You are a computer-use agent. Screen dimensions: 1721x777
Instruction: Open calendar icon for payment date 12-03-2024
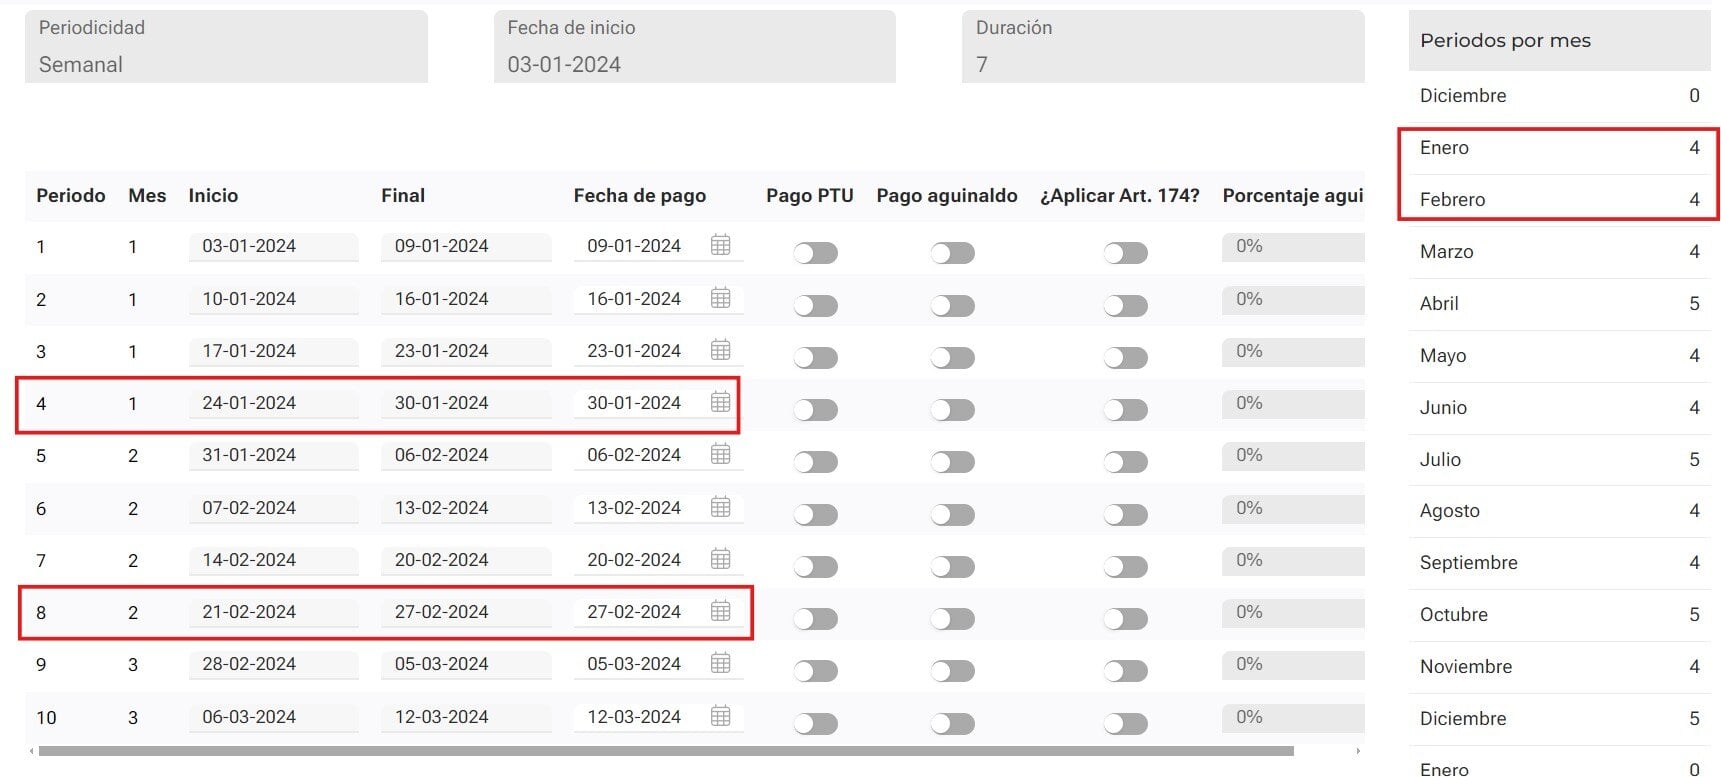(720, 716)
